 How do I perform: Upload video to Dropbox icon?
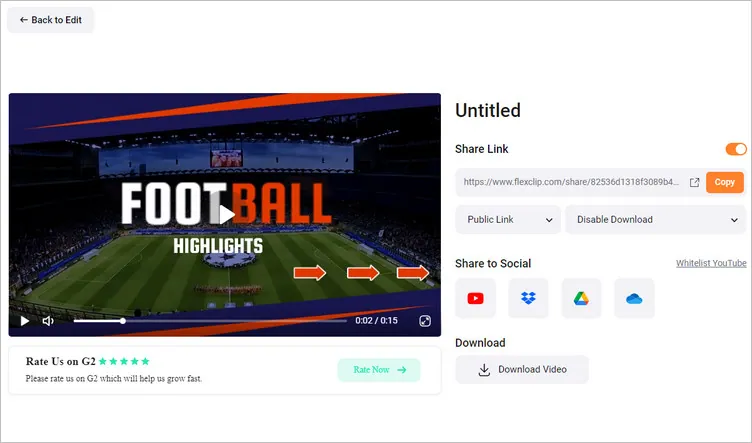(x=528, y=298)
